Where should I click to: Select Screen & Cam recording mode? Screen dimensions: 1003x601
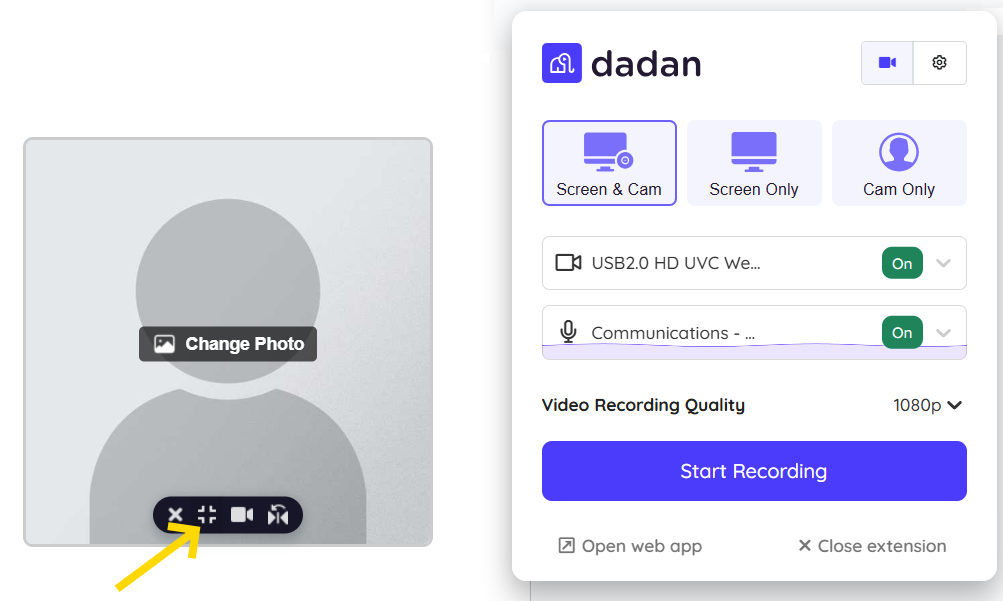tap(609, 163)
